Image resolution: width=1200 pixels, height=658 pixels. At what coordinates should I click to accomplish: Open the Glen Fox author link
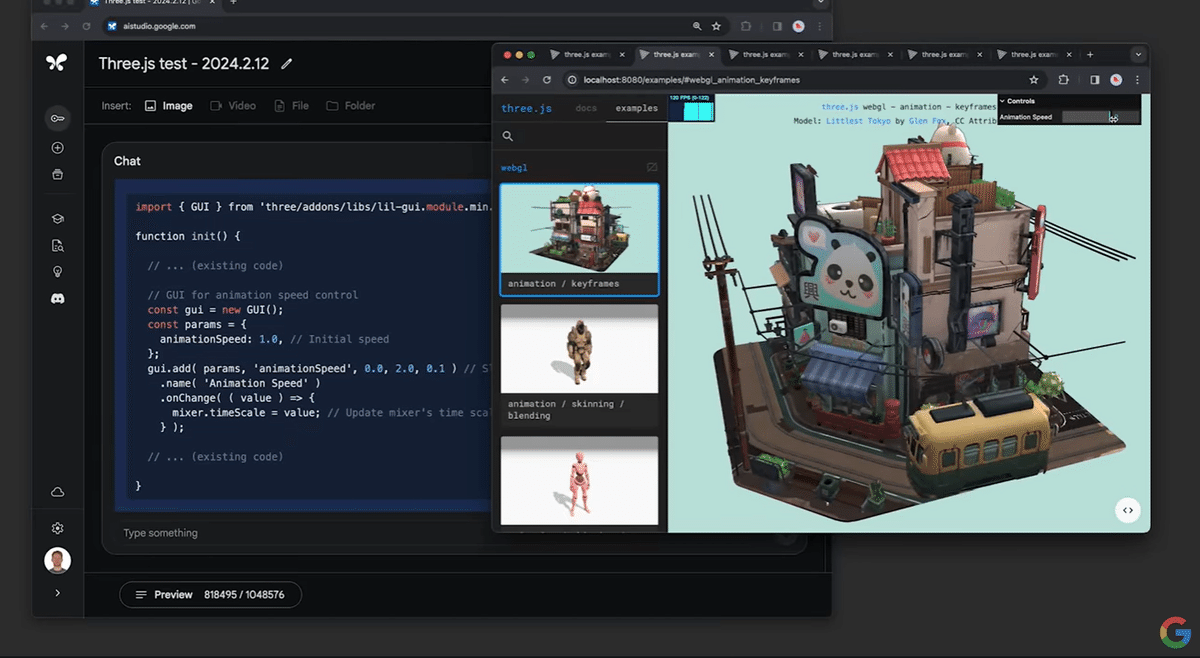pos(927,121)
